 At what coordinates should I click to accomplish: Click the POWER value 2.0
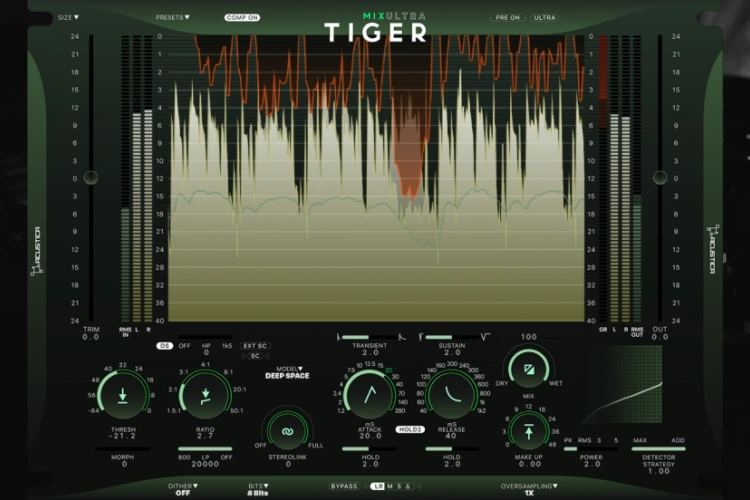click(591, 464)
